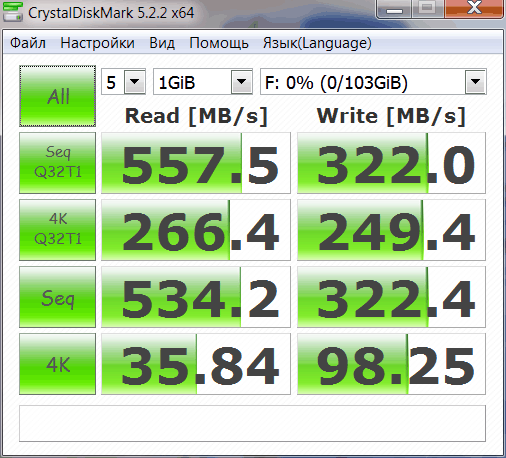Click the 4K Q32T1 write result 249.4
Screen dimensions: 506x458
[x=391, y=230]
